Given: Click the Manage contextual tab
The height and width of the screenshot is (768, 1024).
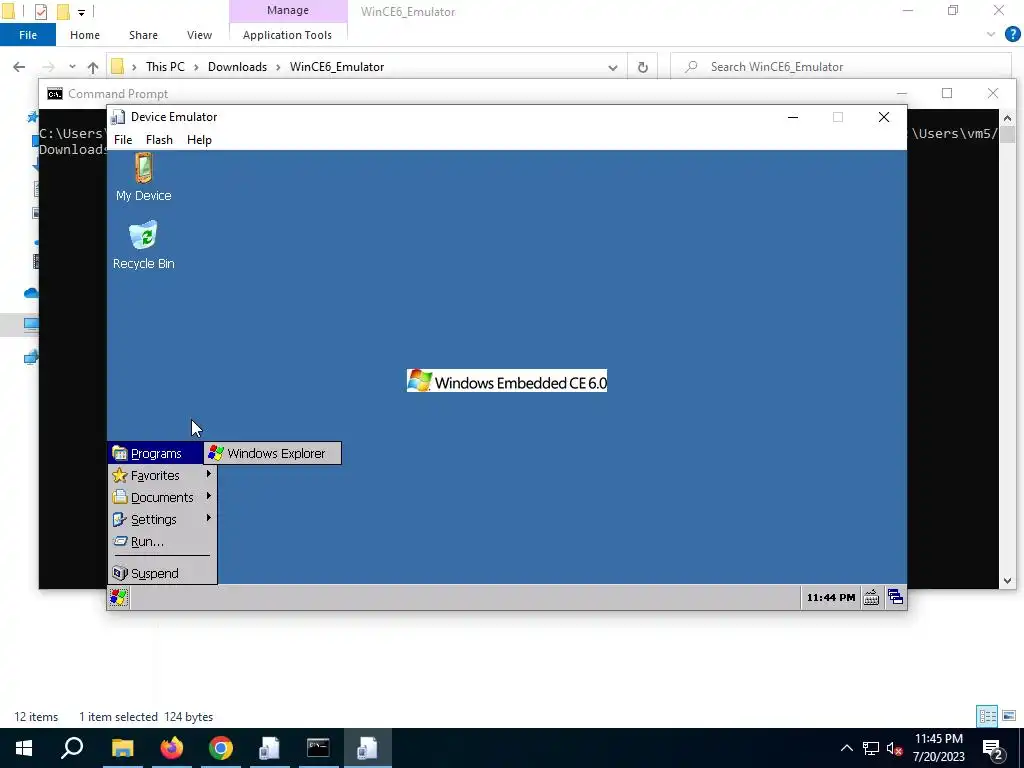Looking at the screenshot, I should [x=288, y=10].
